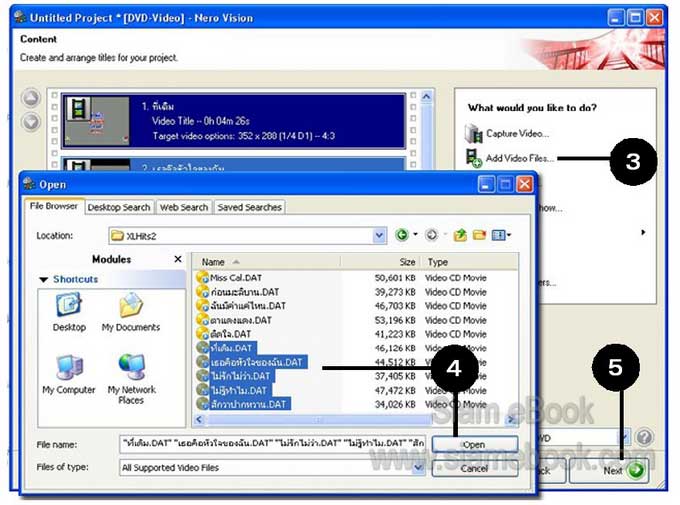
Task: Select the file ไม่รักไม่ว่า.DAT
Action: coord(240,376)
